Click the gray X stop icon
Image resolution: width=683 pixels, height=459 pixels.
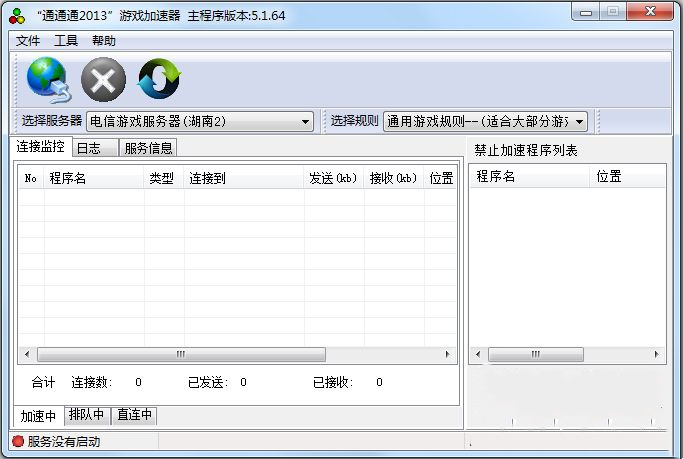pyautogui.click(x=103, y=80)
